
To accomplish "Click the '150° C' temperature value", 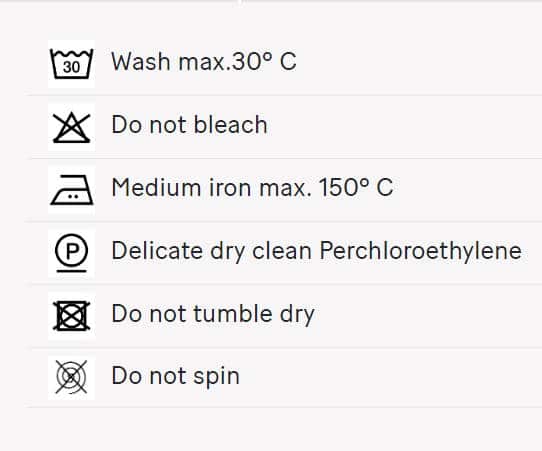I will coord(356,188).
